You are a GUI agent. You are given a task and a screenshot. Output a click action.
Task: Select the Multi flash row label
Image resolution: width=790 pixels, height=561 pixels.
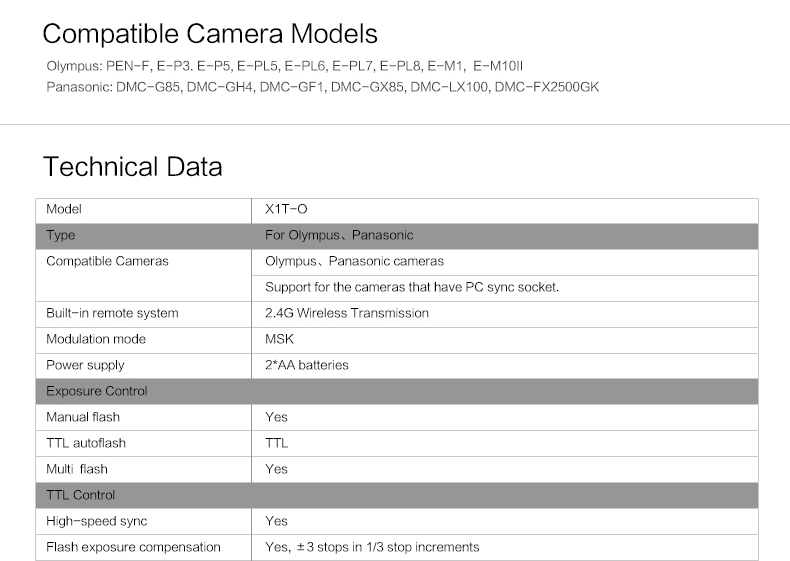[x=77, y=469]
